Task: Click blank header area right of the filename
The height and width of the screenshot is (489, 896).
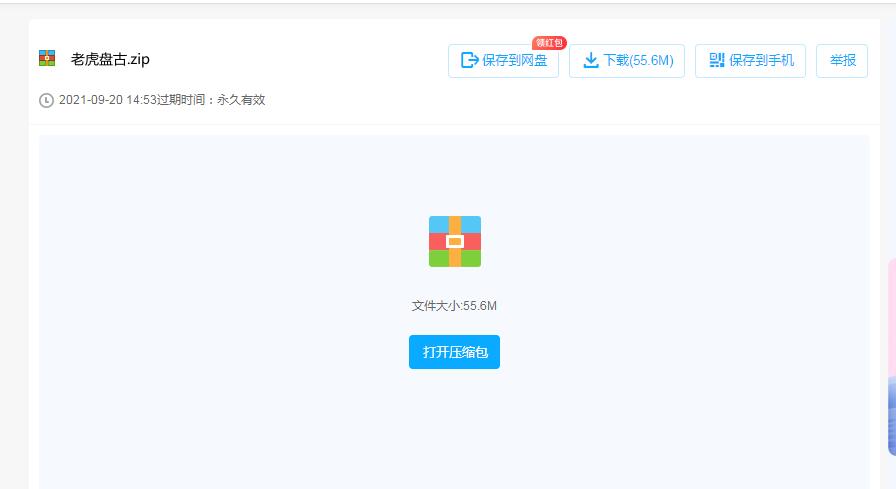Action: coord(300,60)
